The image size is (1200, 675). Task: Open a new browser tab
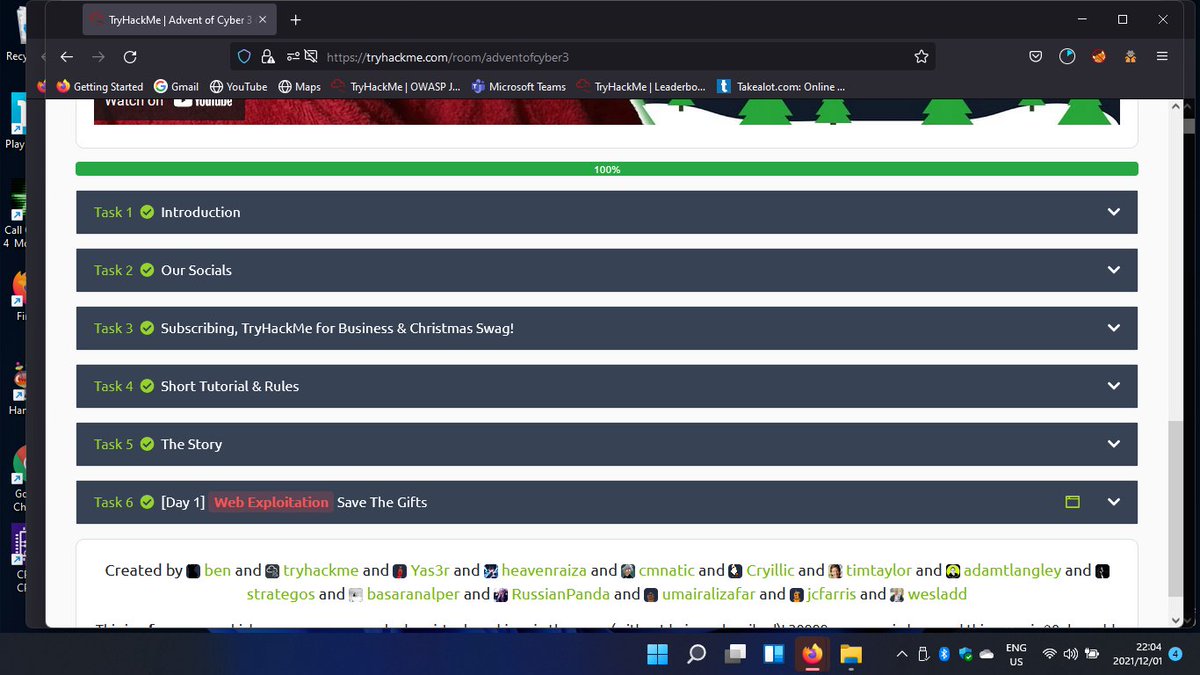point(295,20)
